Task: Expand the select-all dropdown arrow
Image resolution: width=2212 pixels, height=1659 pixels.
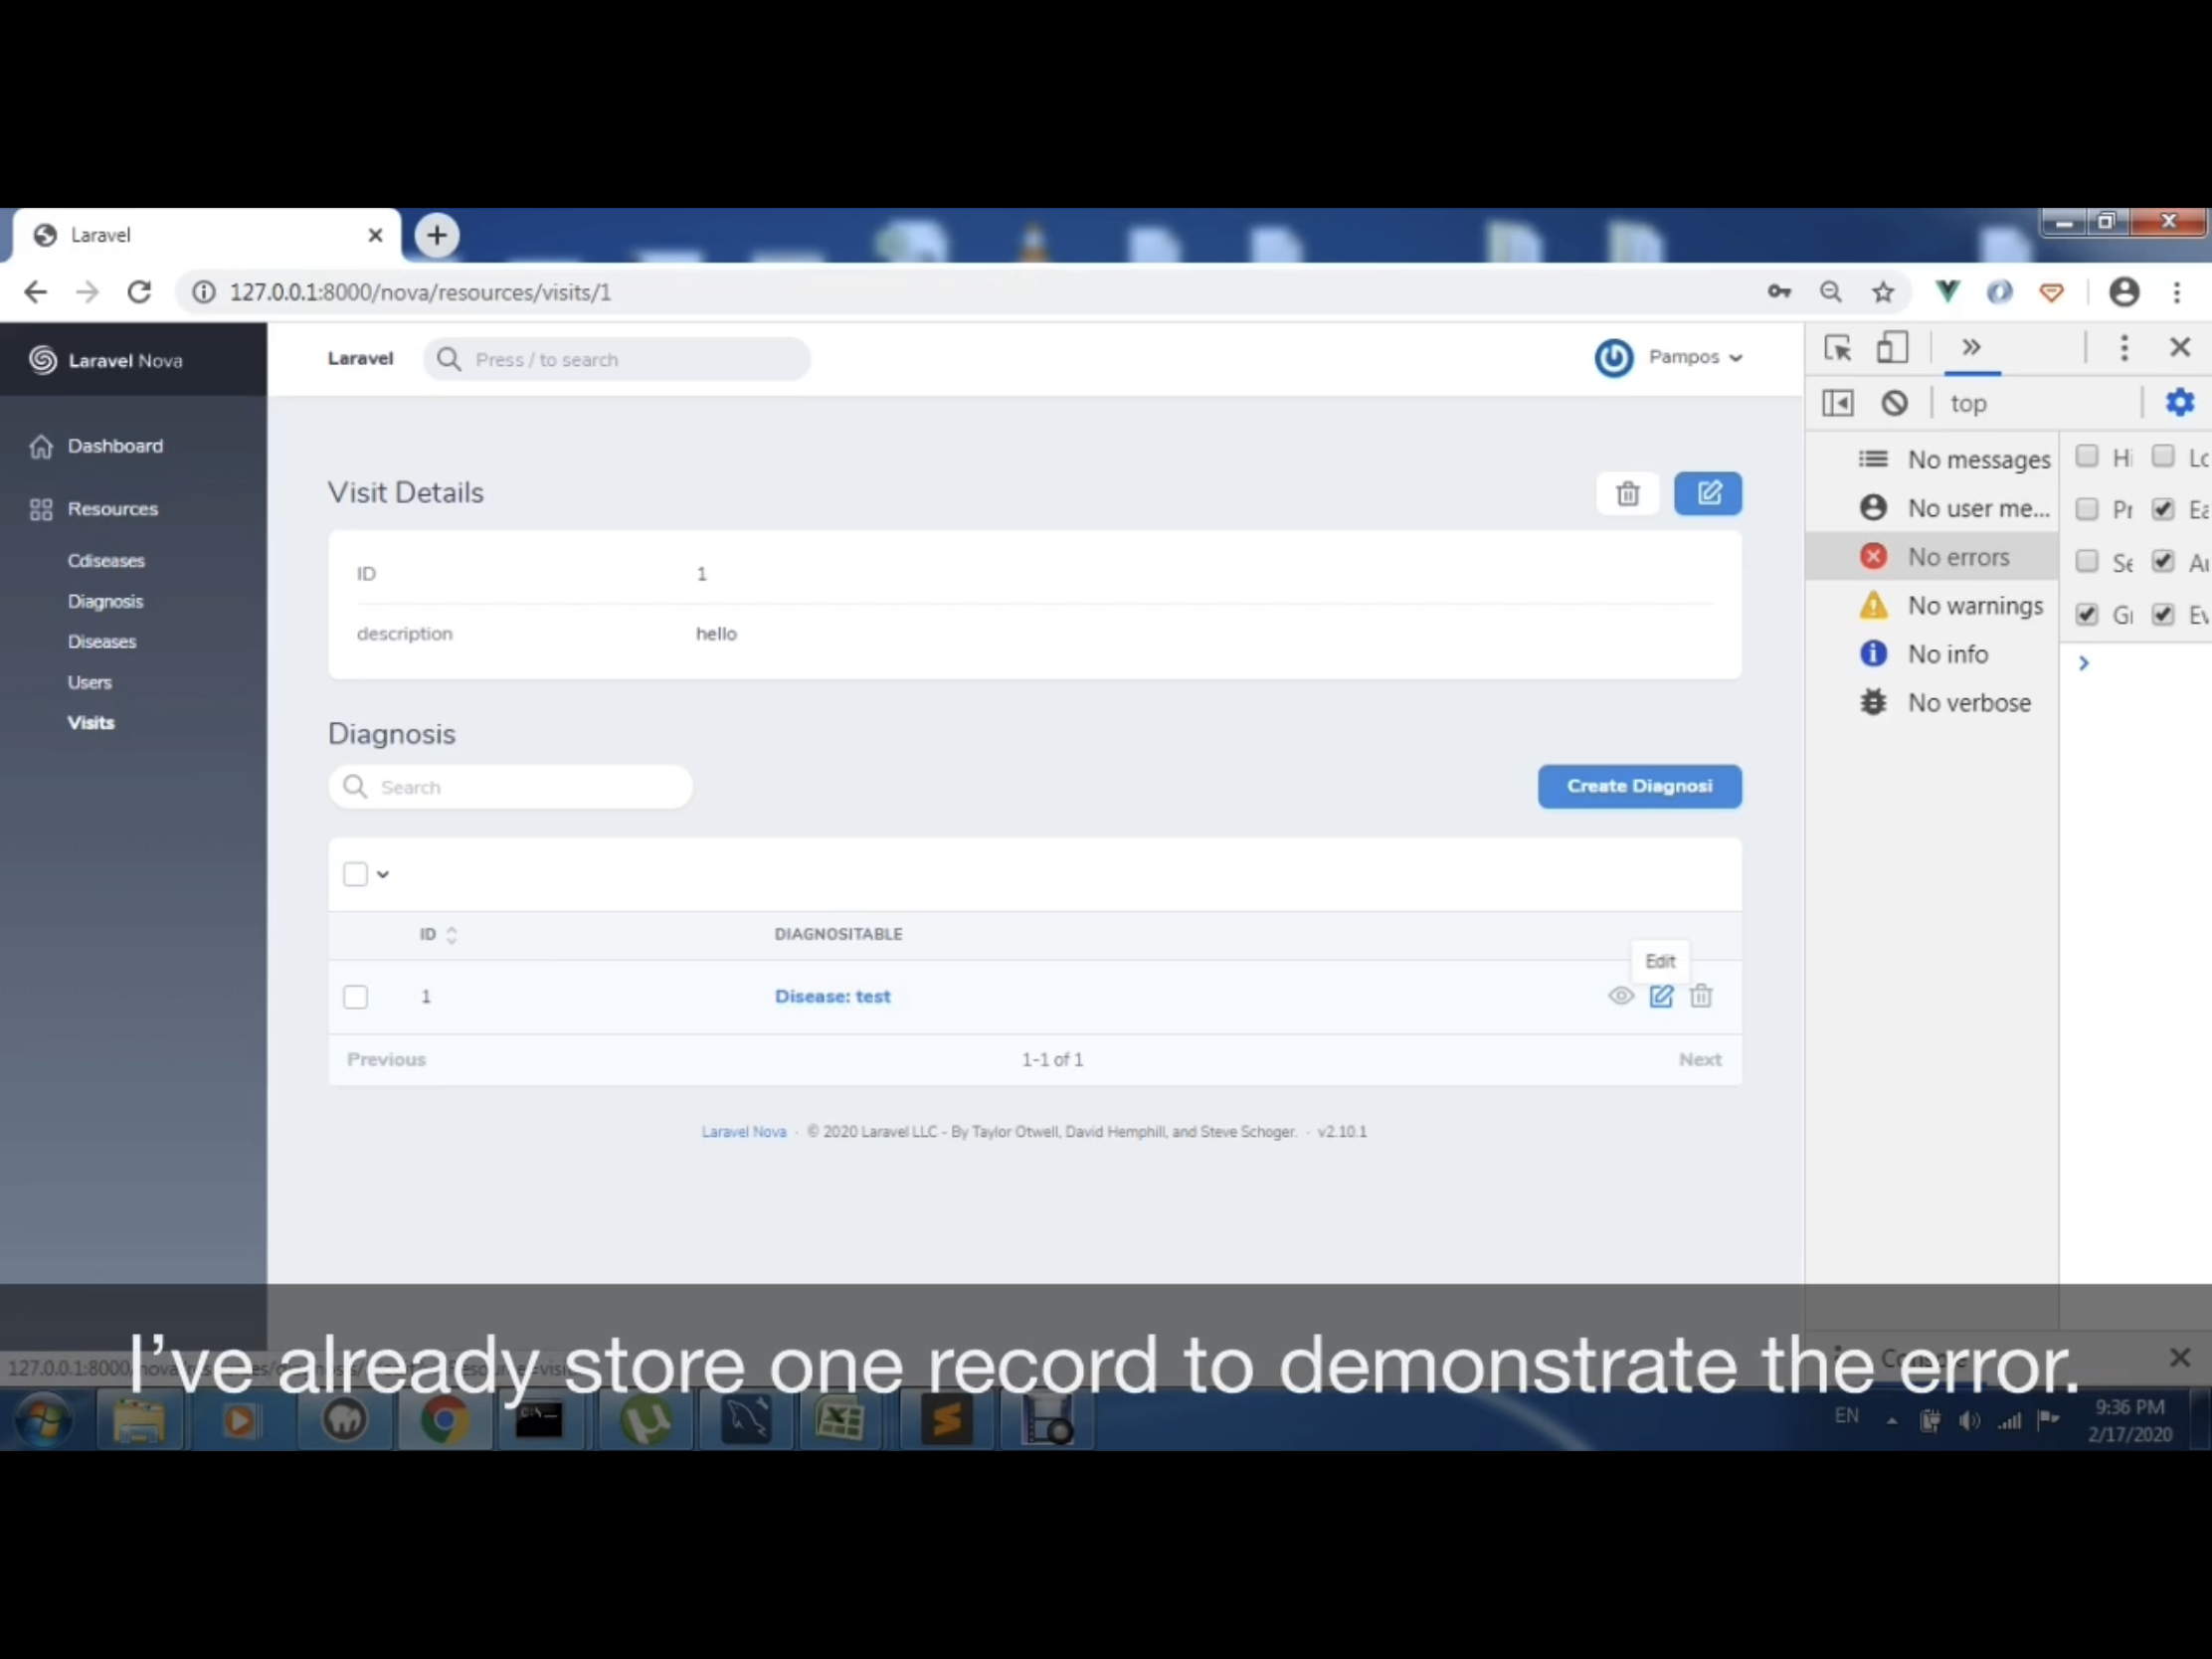Action: [383, 874]
